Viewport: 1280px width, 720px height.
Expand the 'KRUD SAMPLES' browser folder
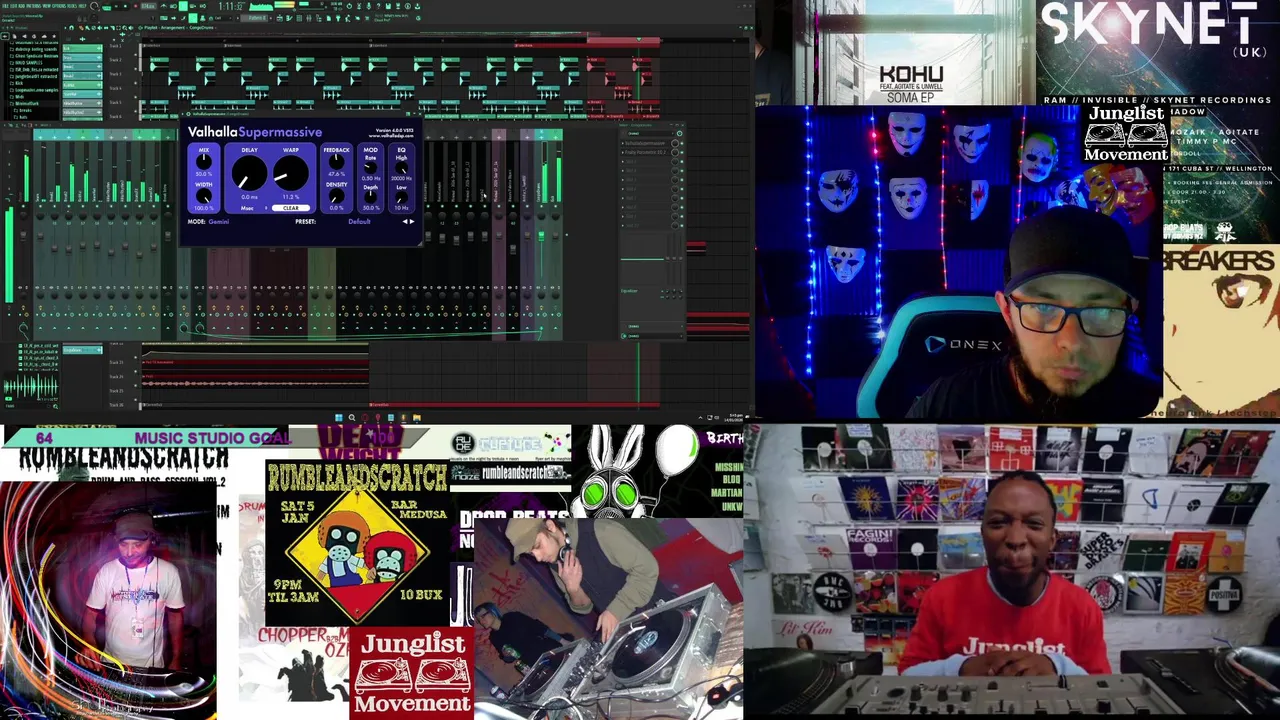click(28, 63)
